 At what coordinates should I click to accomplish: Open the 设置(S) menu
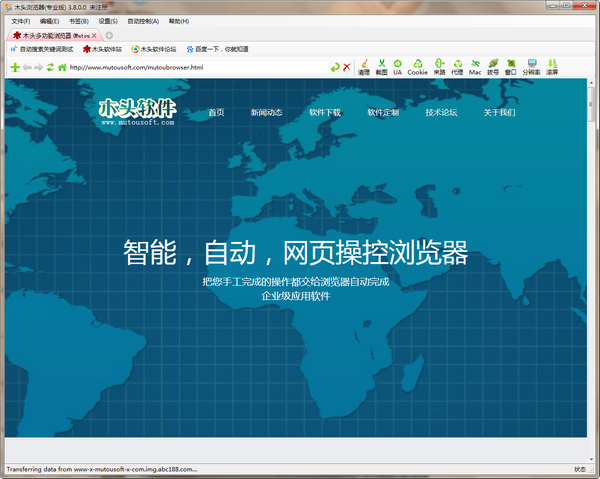point(107,21)
